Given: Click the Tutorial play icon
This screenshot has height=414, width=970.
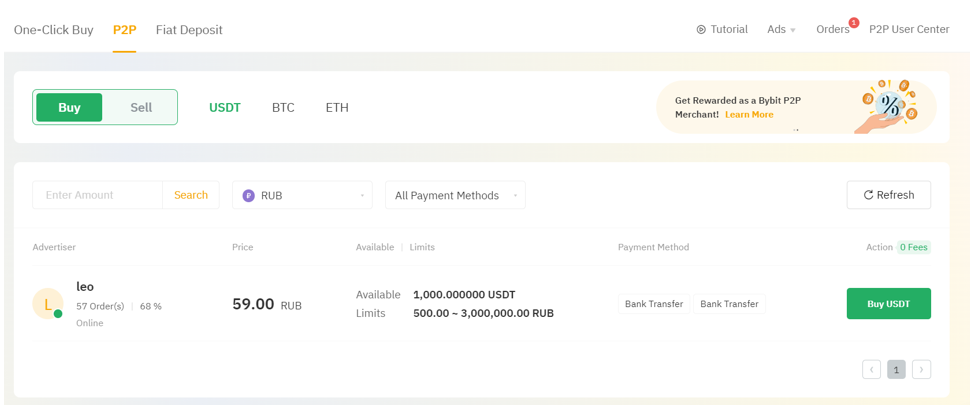Looking at the screenshot, I should (701, 30).
